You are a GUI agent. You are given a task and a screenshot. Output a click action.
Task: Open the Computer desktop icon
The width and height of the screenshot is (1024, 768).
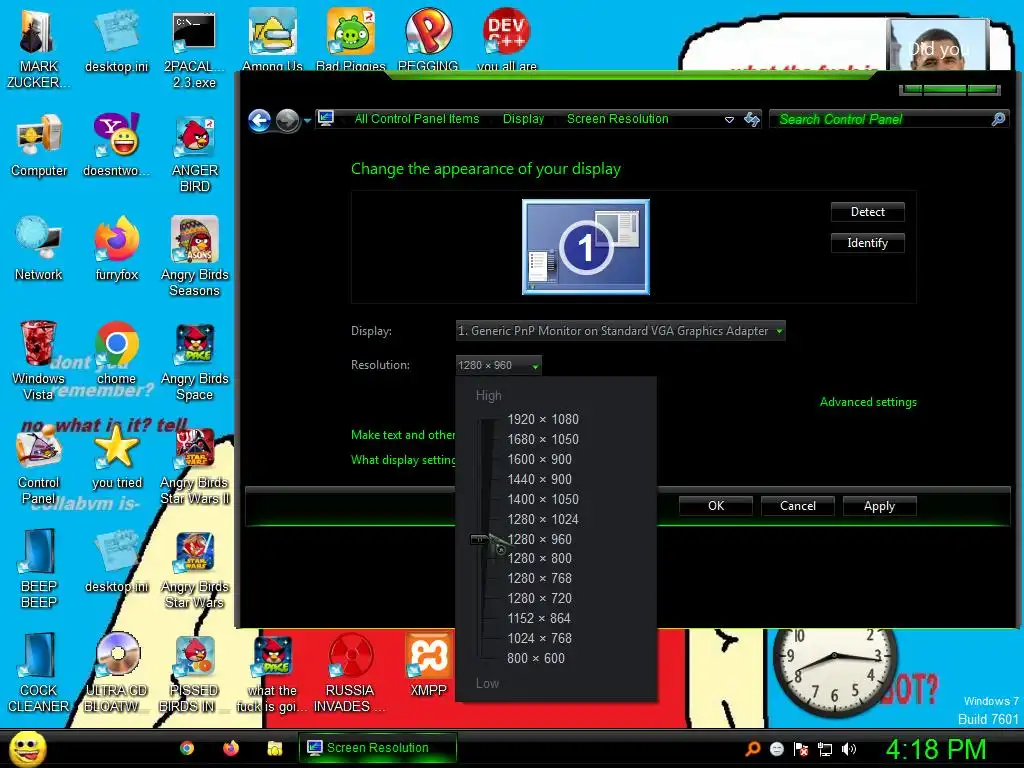pyautogui.click(x=39, y=146)
